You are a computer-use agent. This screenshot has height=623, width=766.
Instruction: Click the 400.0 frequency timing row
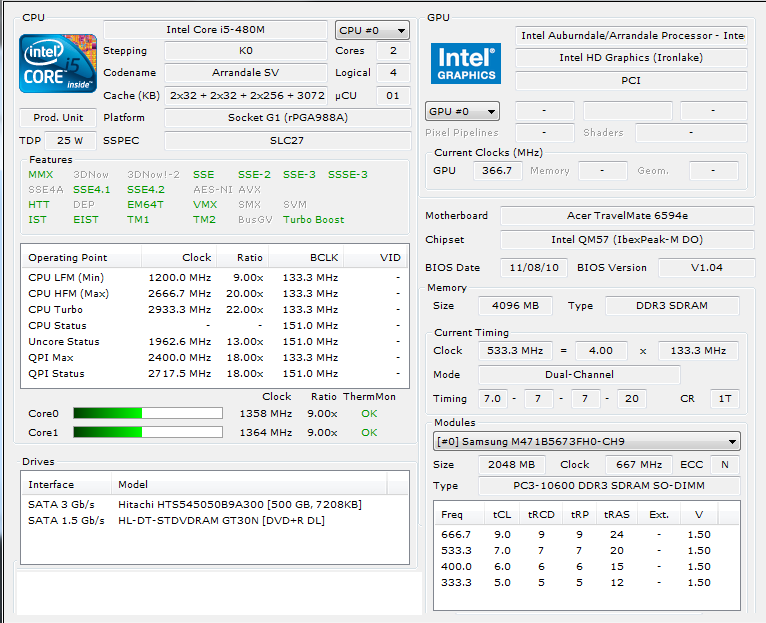click(x=586, y=567)
